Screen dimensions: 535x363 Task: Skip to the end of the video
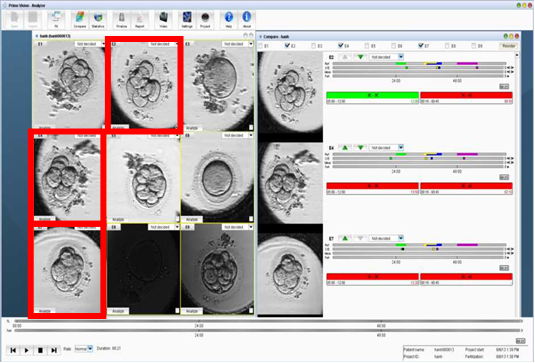(x=54, y=350)
